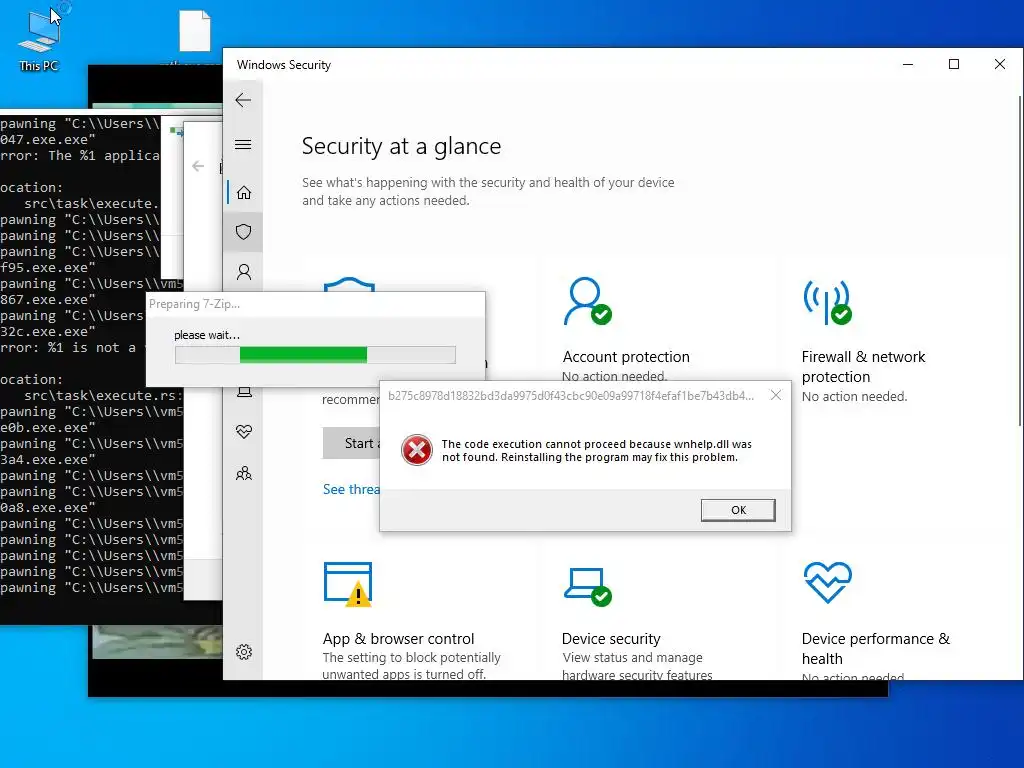Click OK in the wnhelp.dll error dialog

(738, 510)
